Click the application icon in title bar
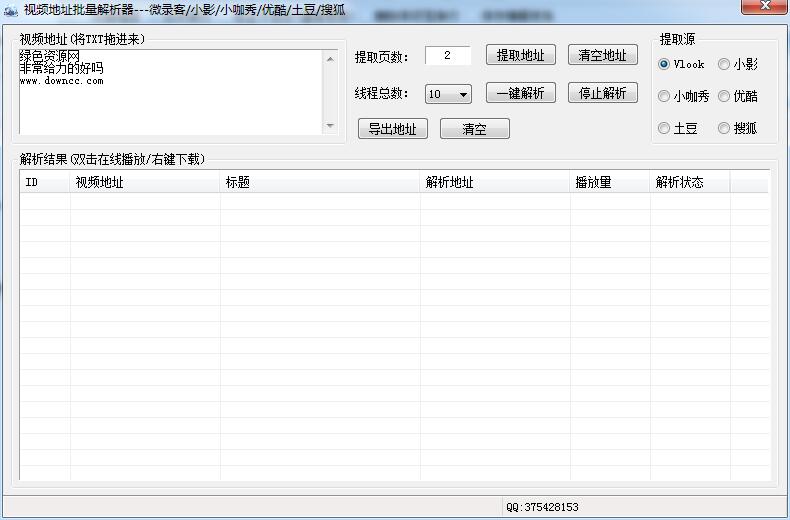Image resolution: width=790 pixels, height=520 pixels. 11,11
